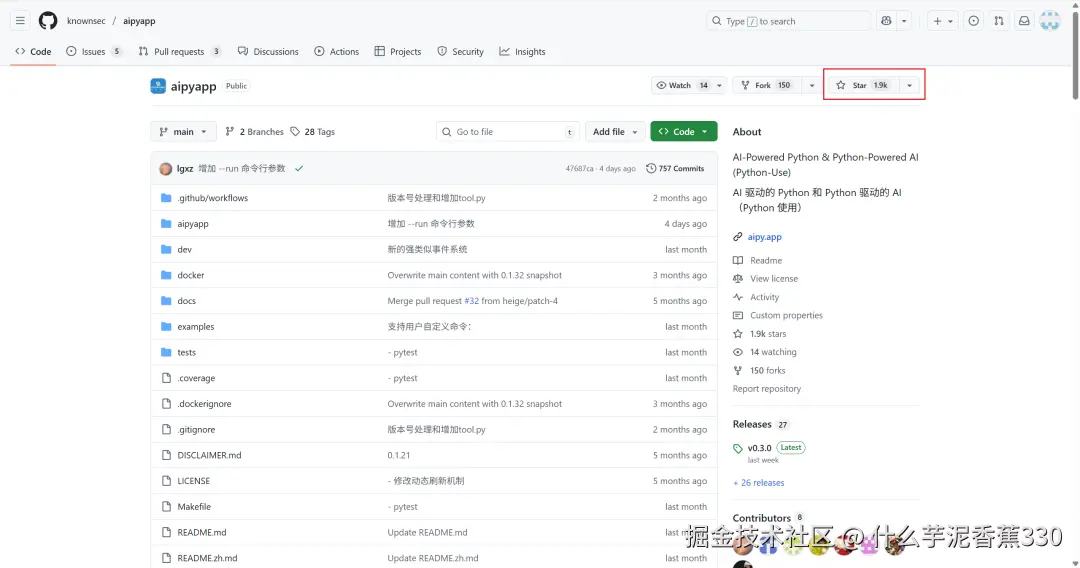The width and height of the screenshot is (1080, 568).
Task: Open the Add file dropdown
Action: pyautogui.click(x=615, y=132)
